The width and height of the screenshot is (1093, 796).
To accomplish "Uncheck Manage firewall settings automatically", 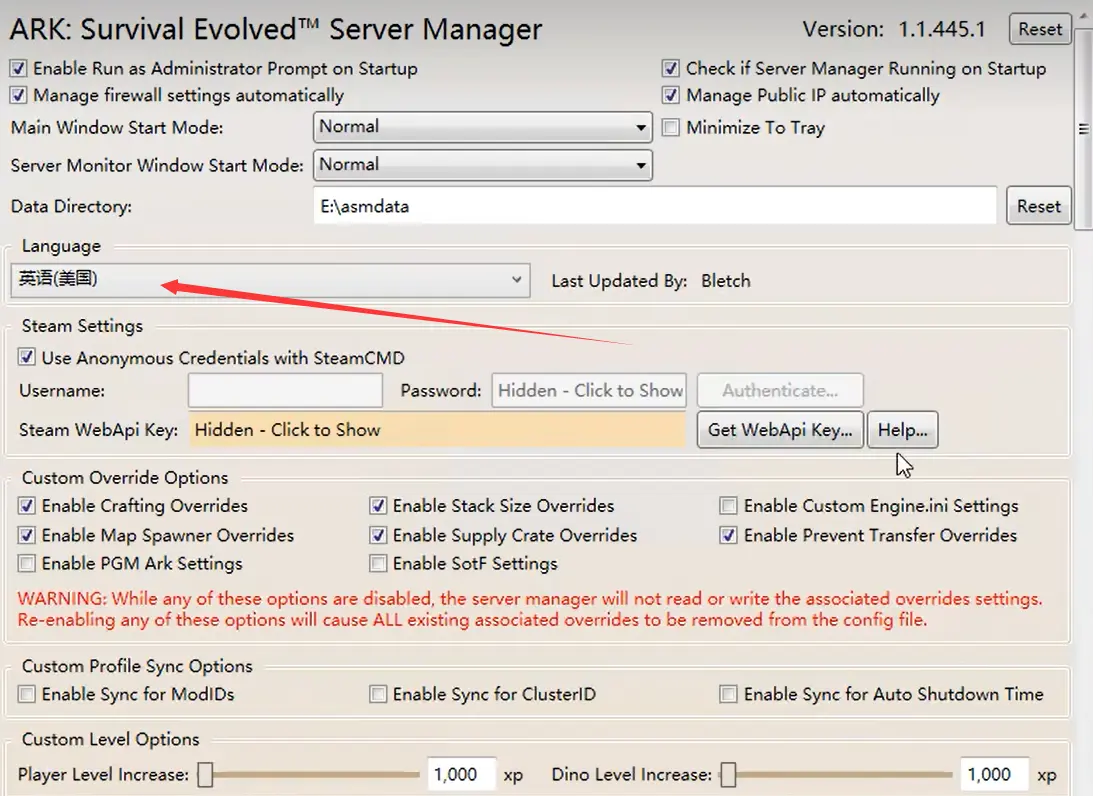I will point(19,96).
